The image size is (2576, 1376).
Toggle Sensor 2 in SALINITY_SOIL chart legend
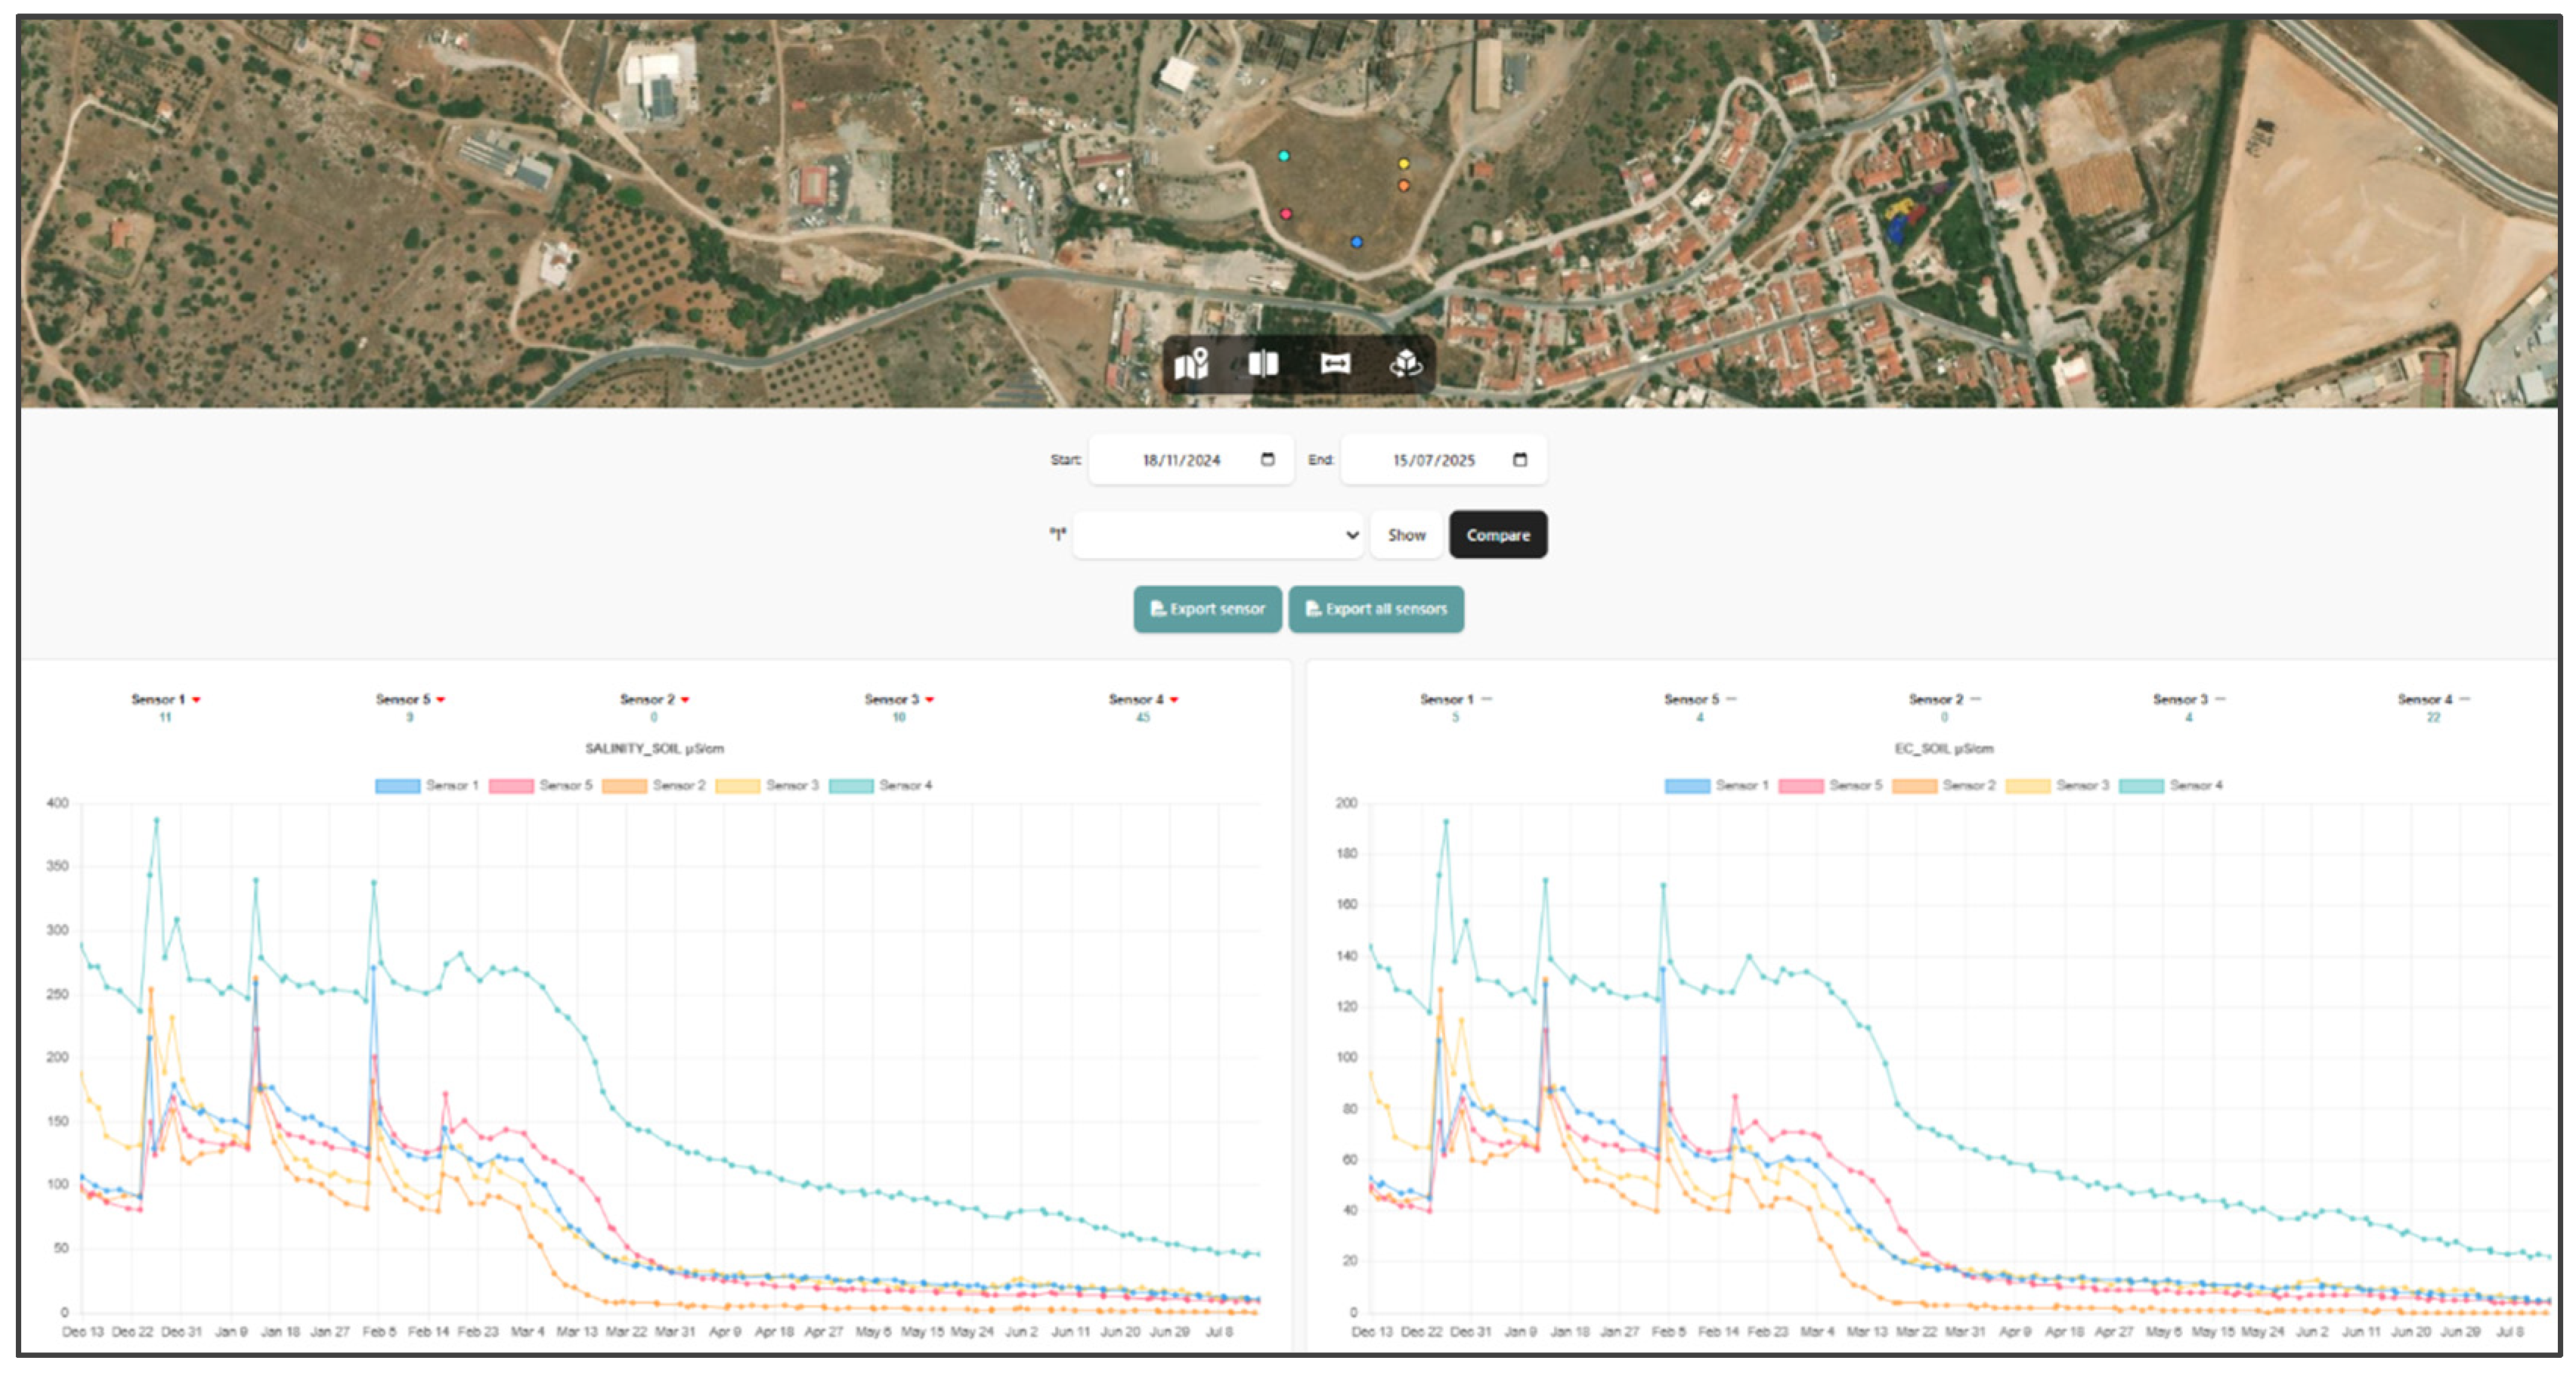pos(654,786)
